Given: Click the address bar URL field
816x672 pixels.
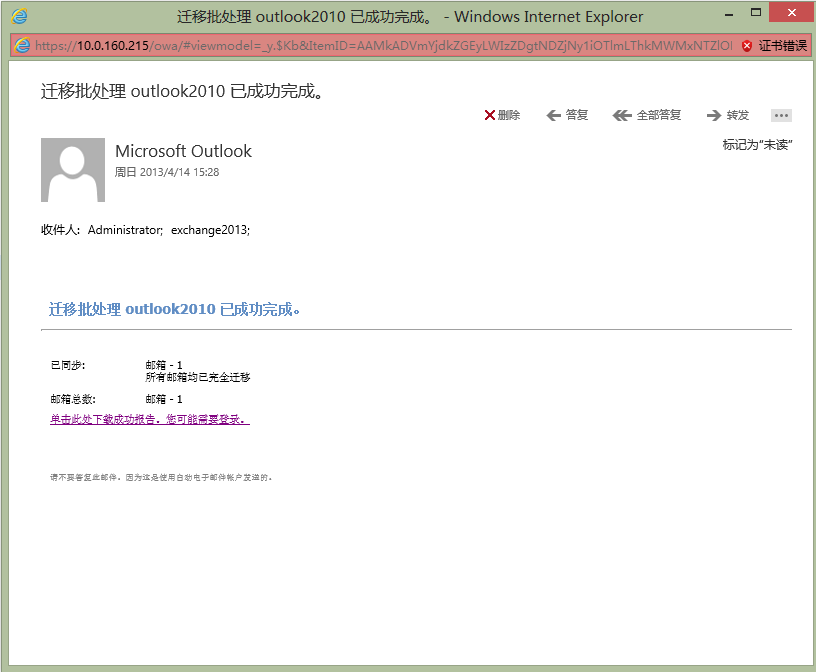Looking at the screenshot, I should click(383, 46).
